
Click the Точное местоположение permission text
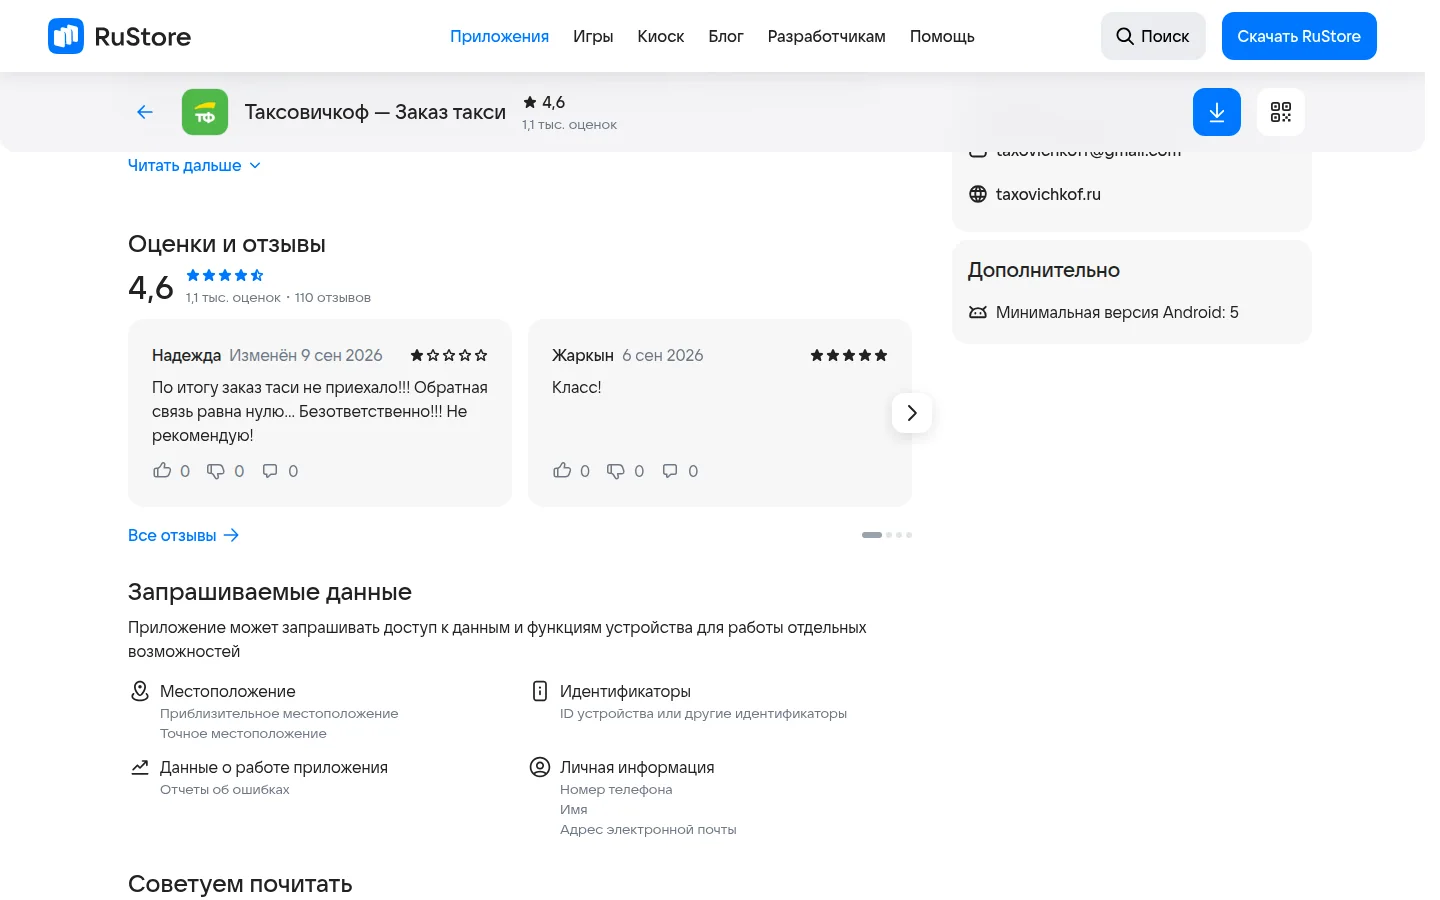(243, 733)
